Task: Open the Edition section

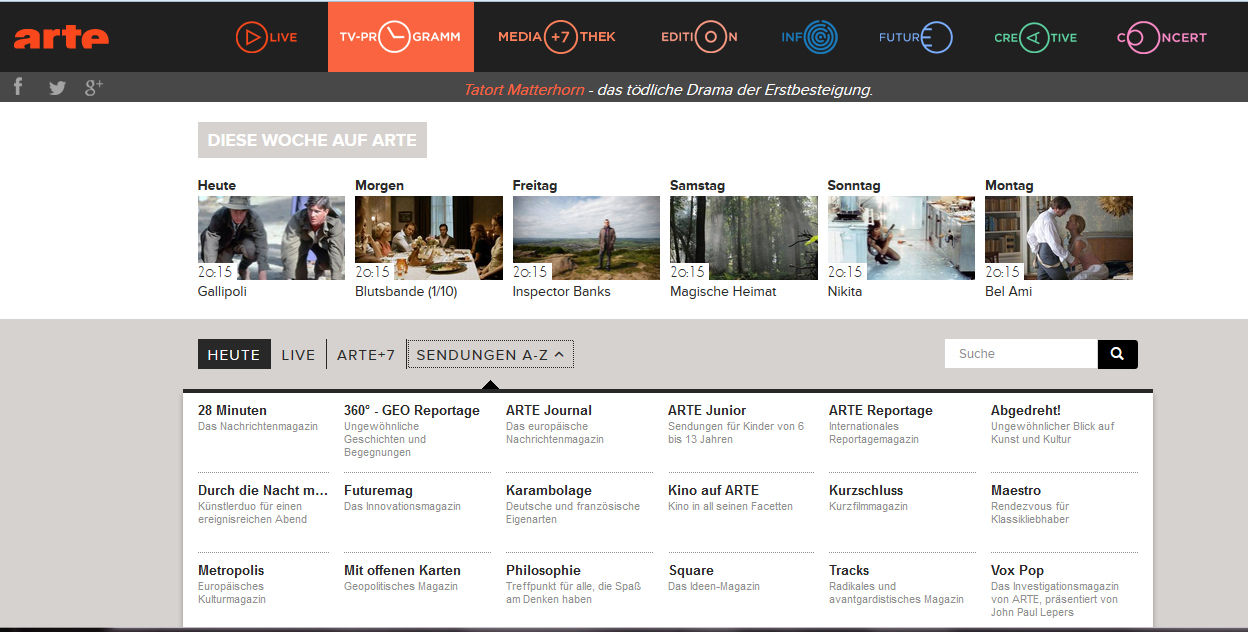Action: tap(700, 37)
